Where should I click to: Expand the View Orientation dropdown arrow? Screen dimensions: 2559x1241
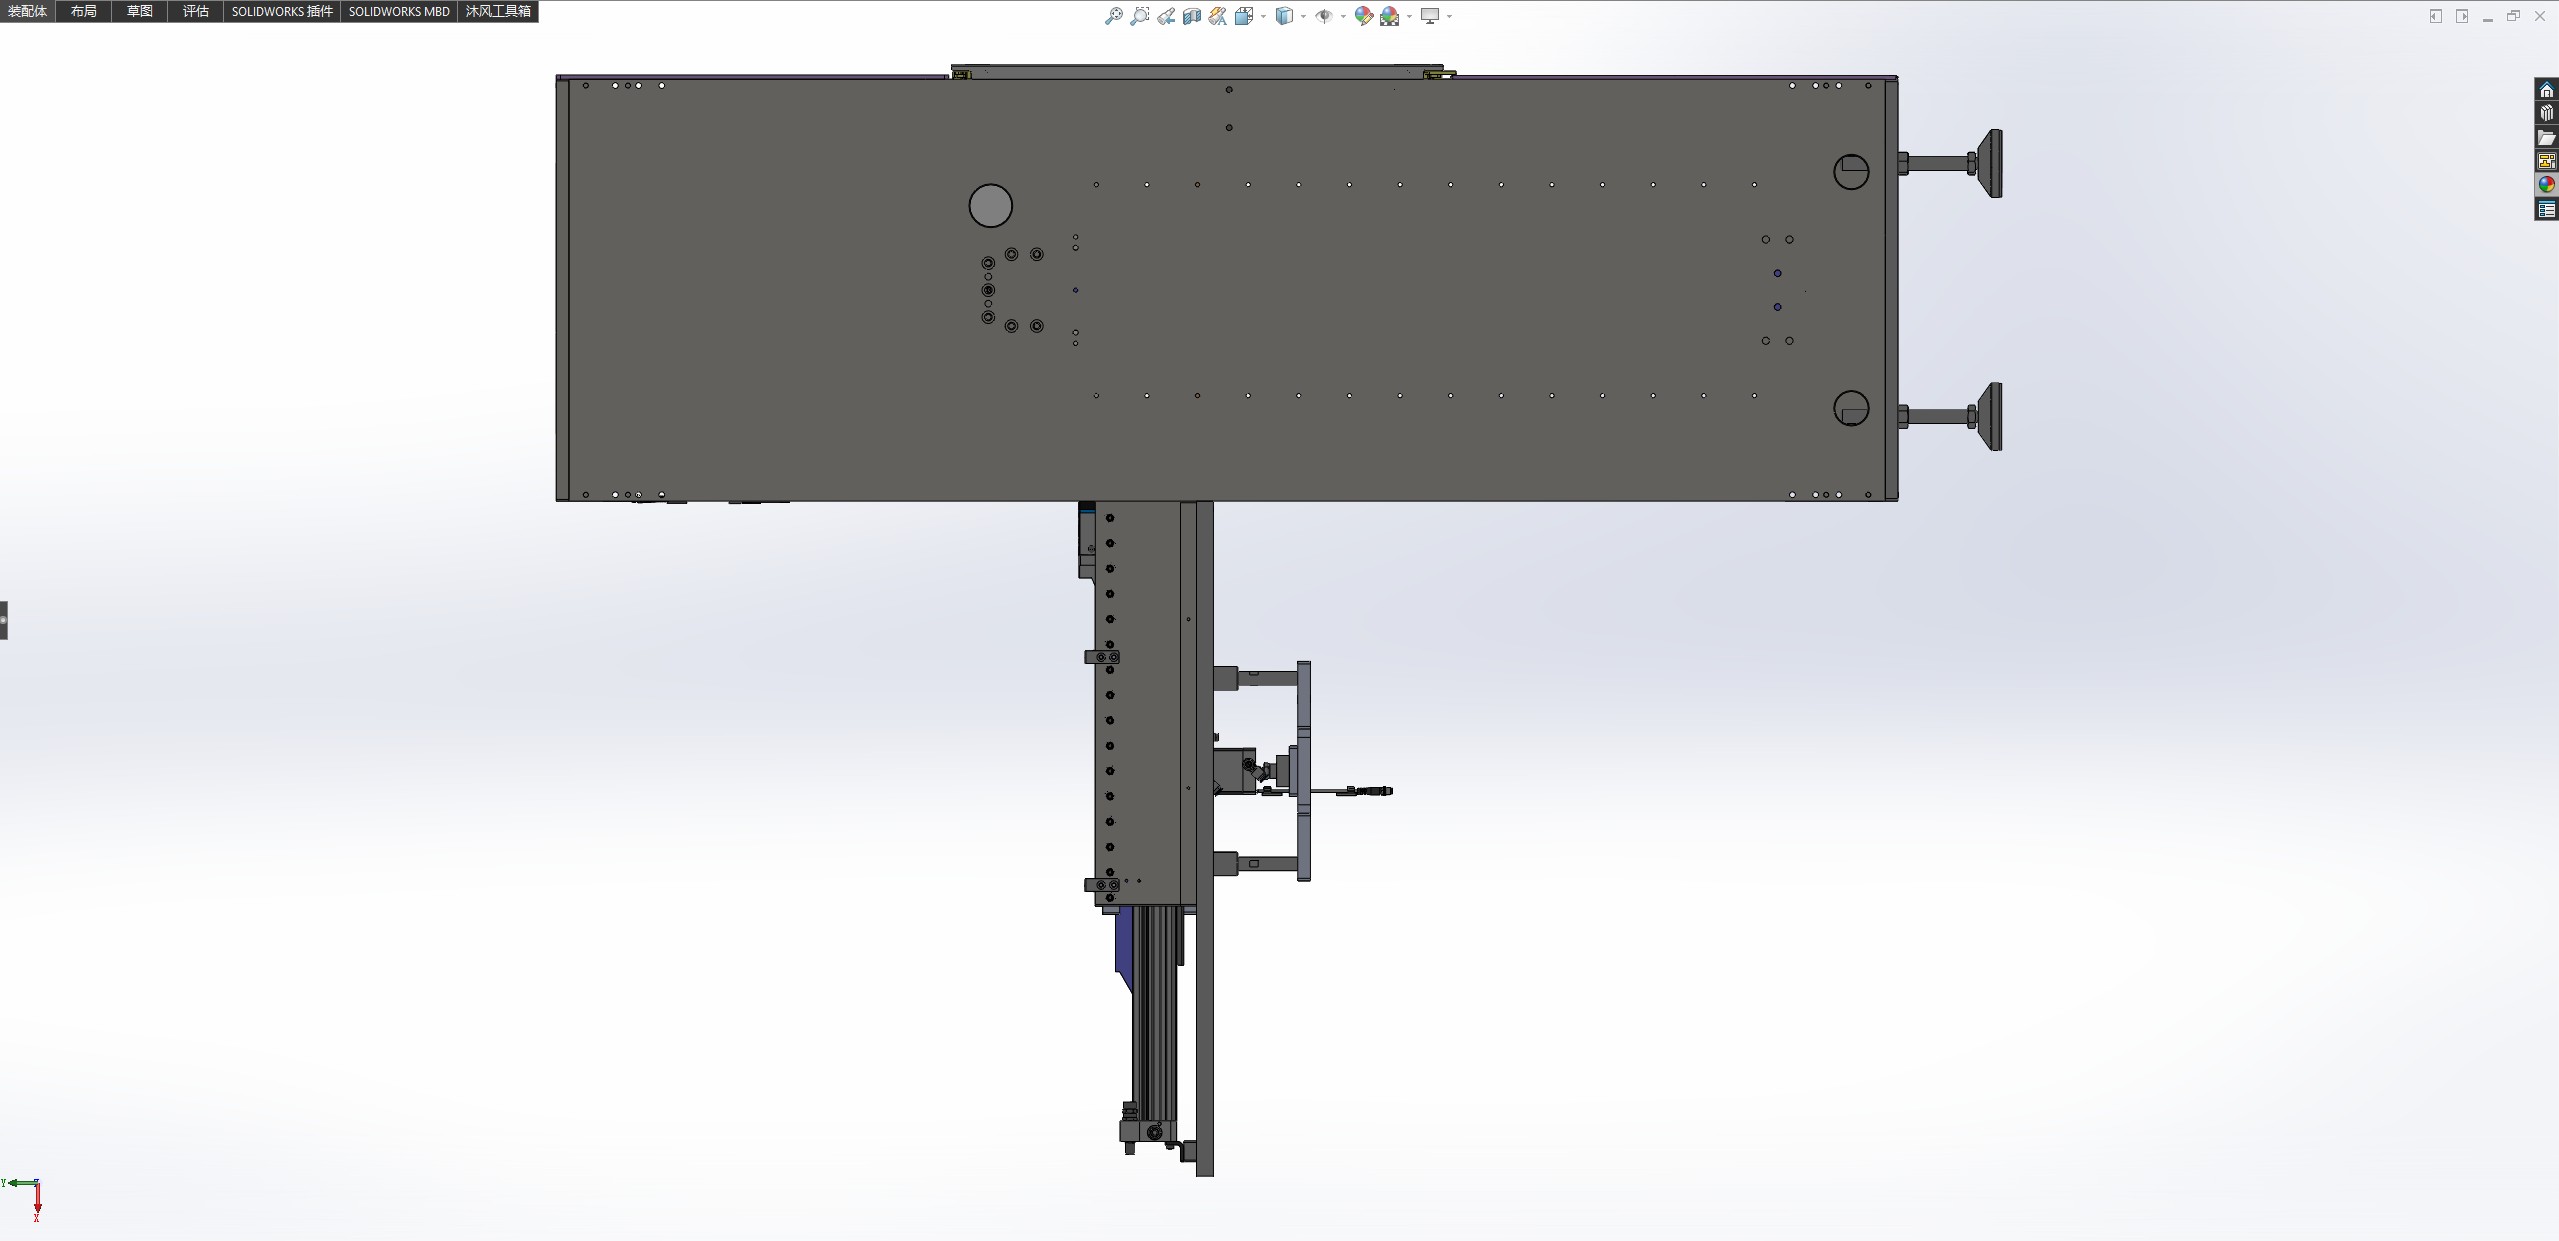click(x=1263, y=16)
